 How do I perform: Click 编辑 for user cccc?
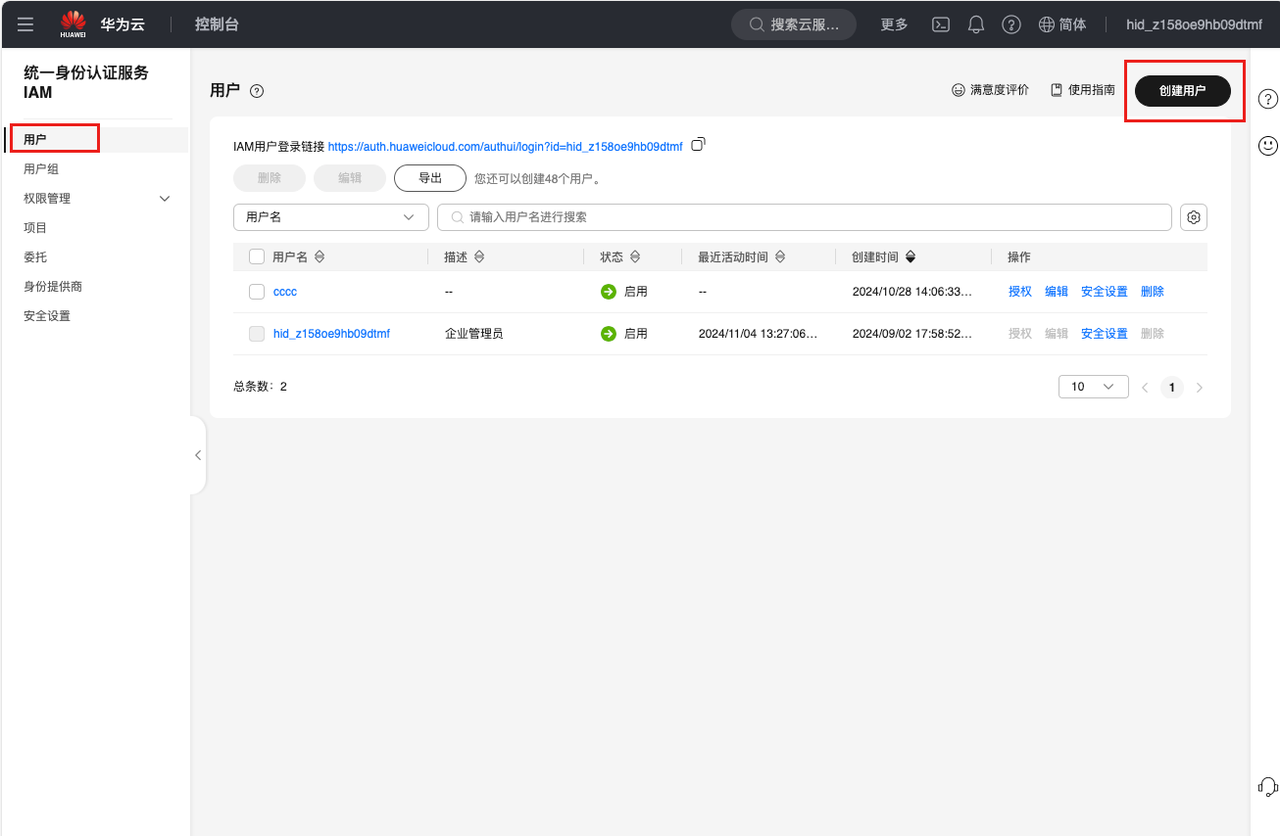1056,292
